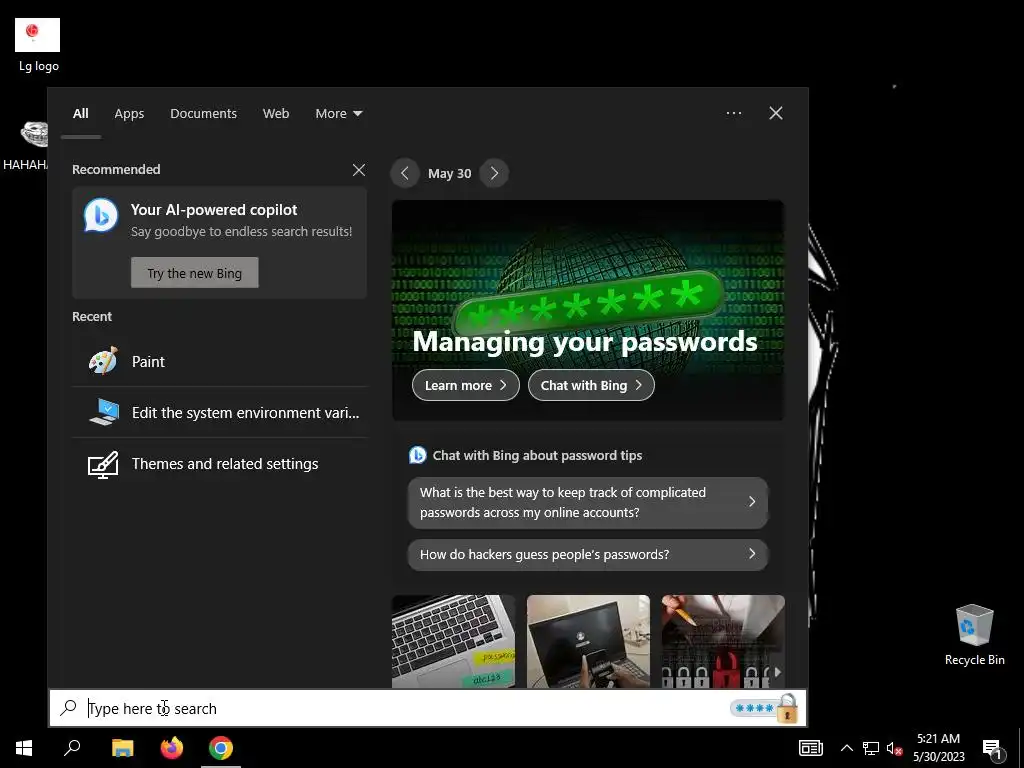This screenshot has width=1024, height=768.
Task: Ask how hackers guess people's passwords
Action: [x=588, y=554]
